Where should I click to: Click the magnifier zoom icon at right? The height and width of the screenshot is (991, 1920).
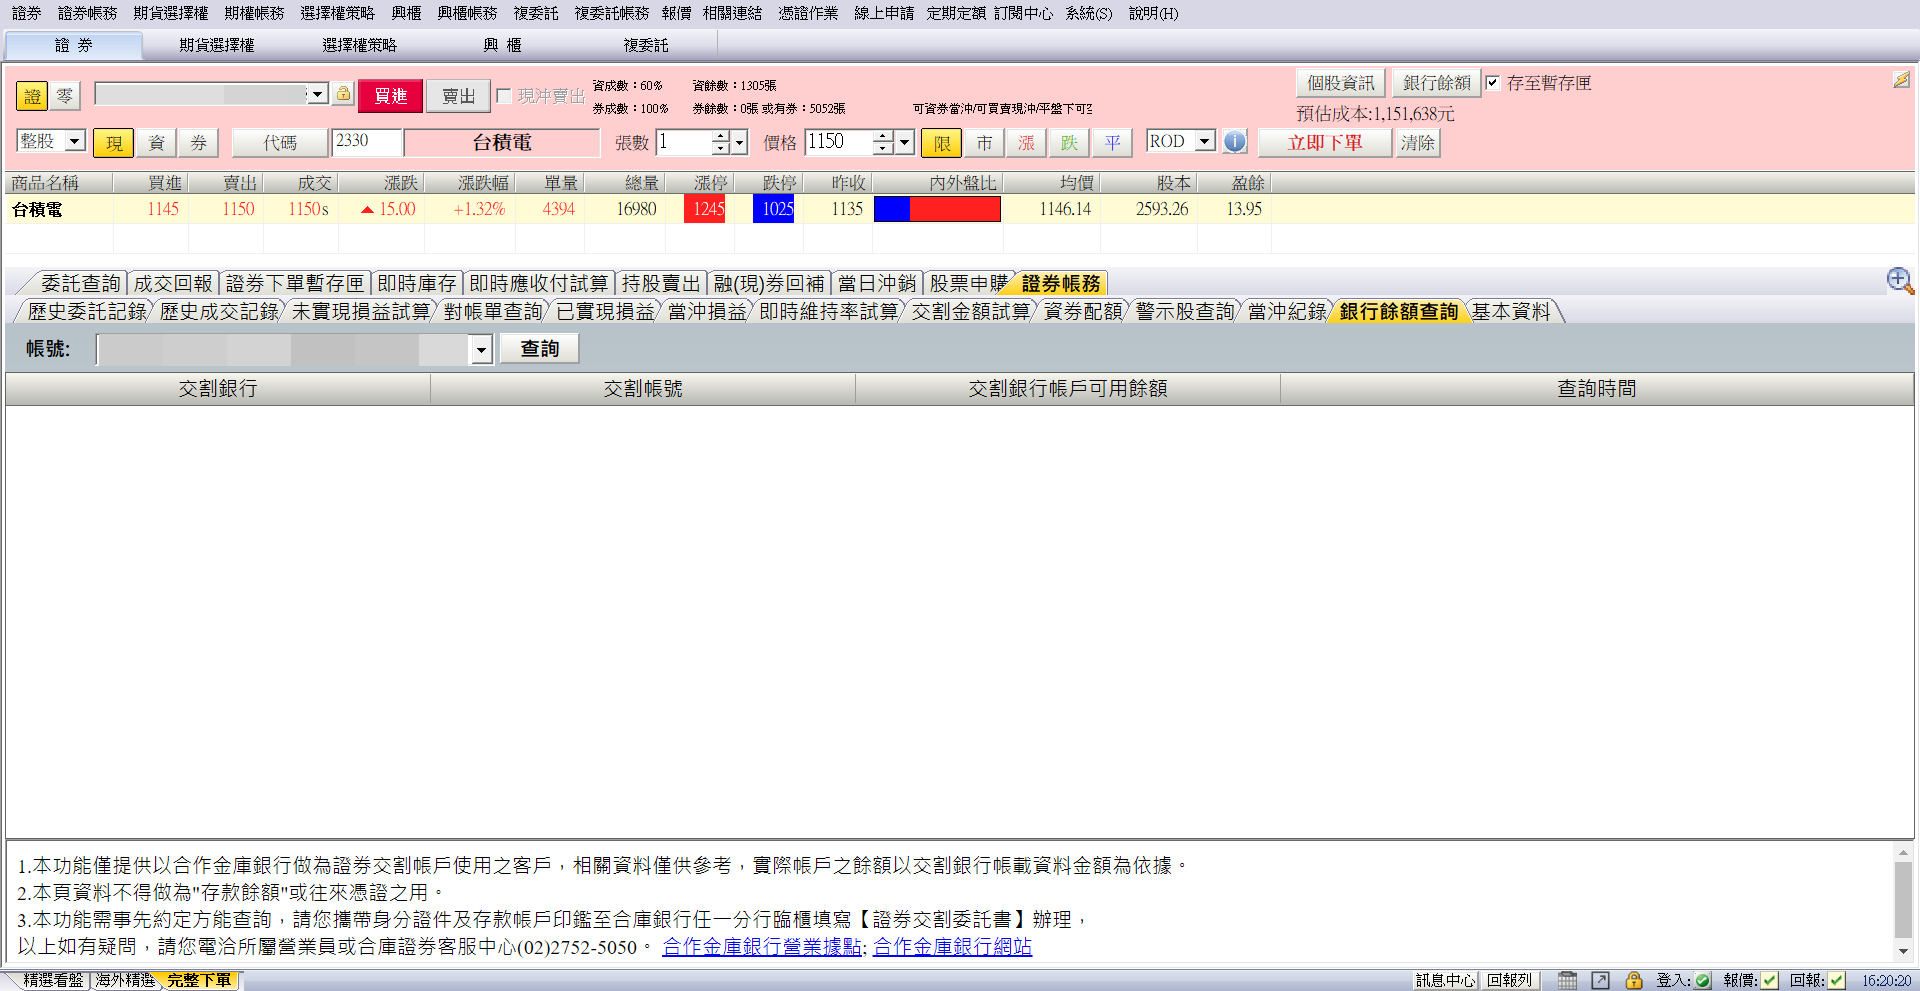tap(1899, 281)
